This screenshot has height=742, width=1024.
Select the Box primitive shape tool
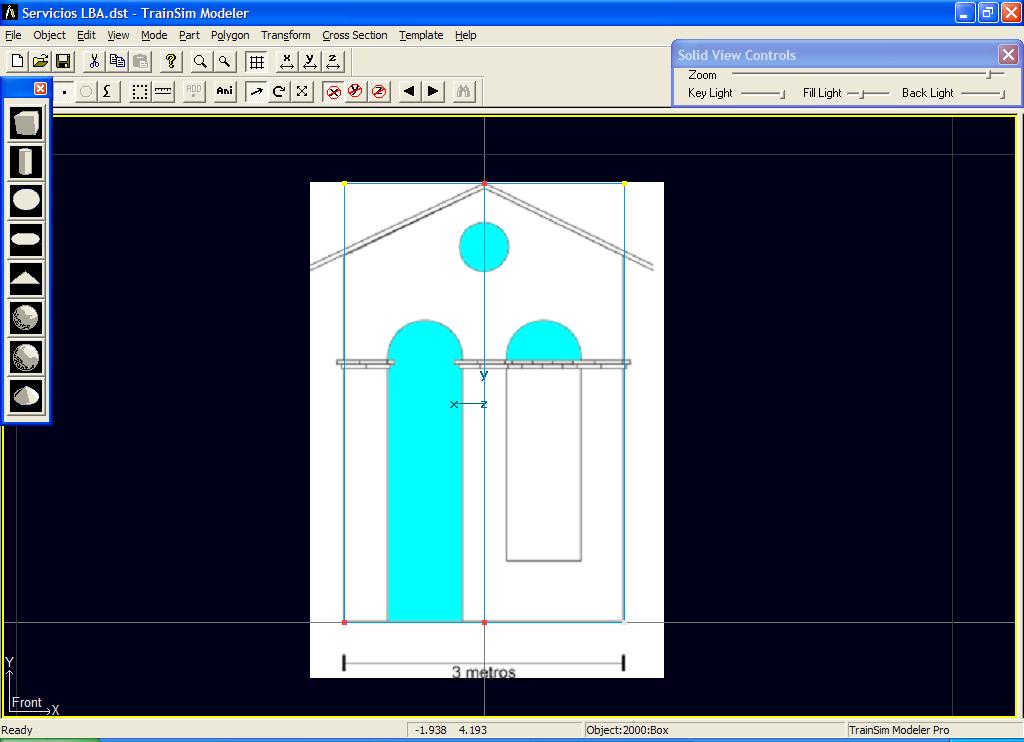(26, 123)
